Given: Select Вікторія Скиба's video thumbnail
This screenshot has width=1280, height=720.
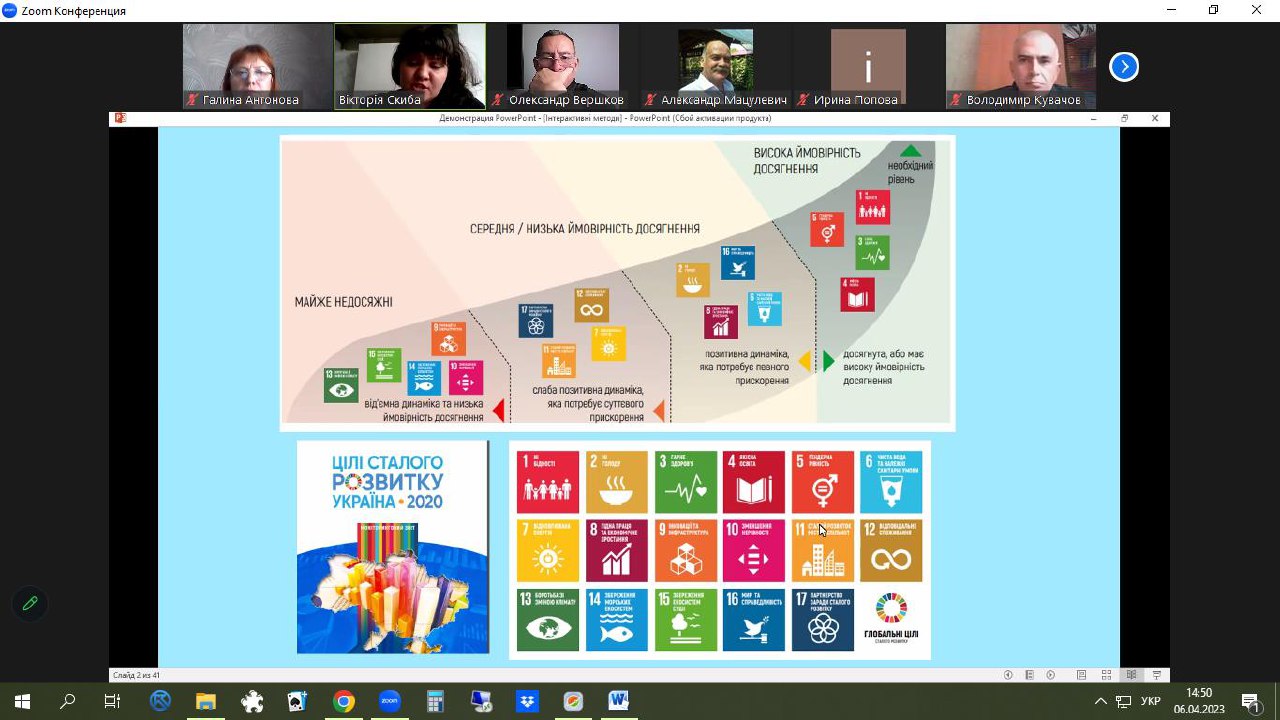Looking at the screenshot, I should [x=410, y=66].
